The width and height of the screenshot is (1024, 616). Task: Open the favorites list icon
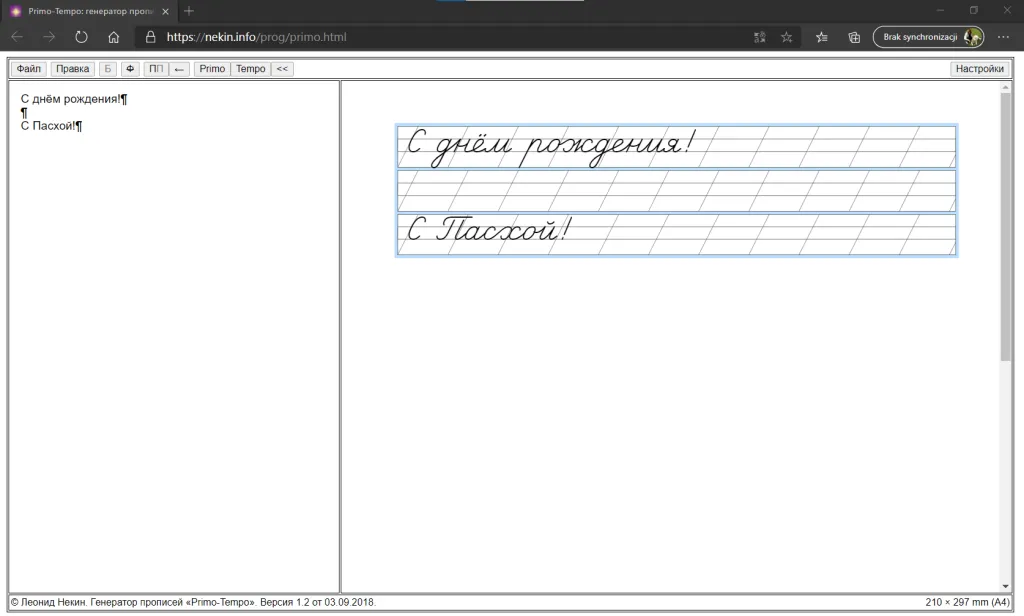point(822,37)
